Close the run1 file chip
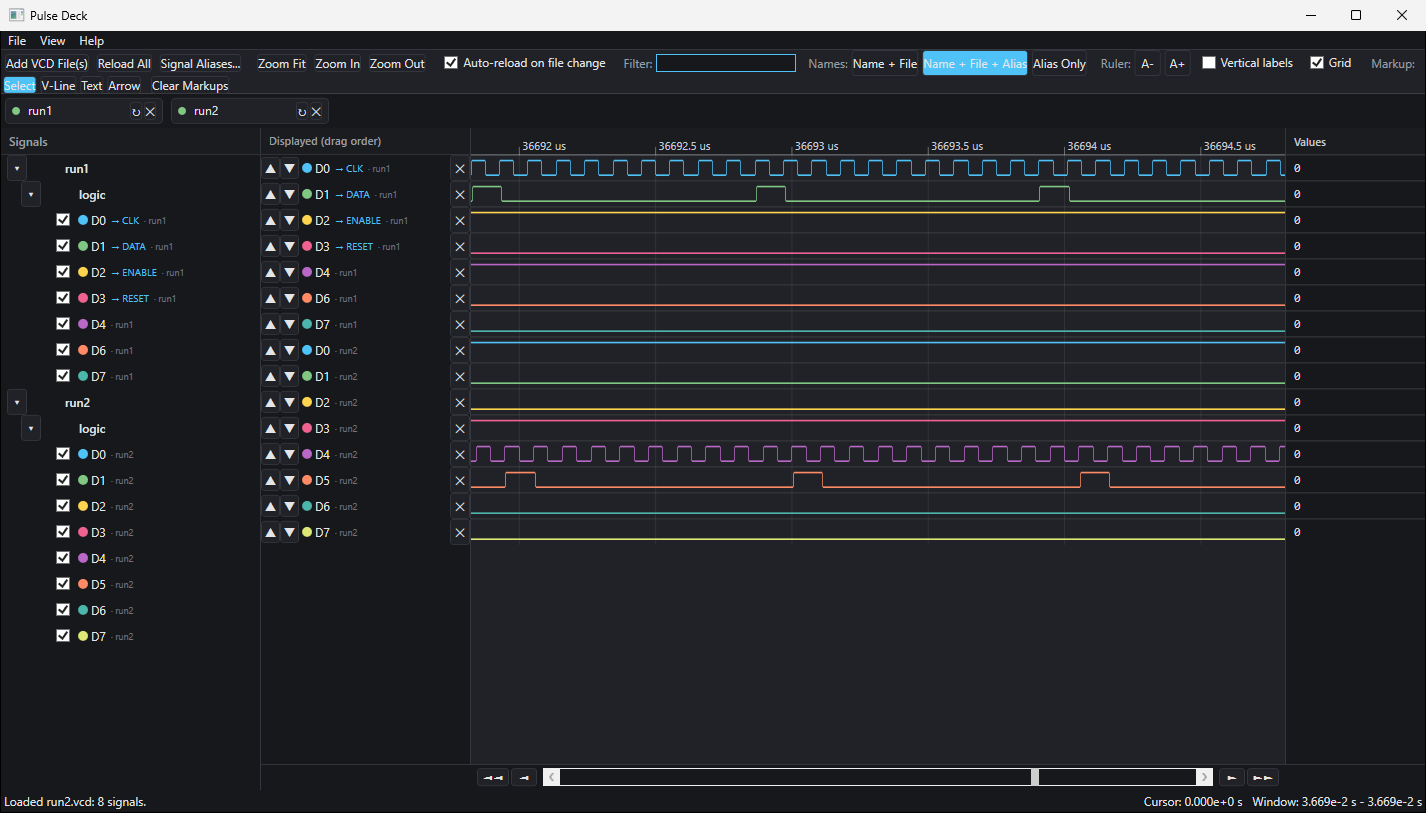 pyautogui.click(x=150, y=112)
